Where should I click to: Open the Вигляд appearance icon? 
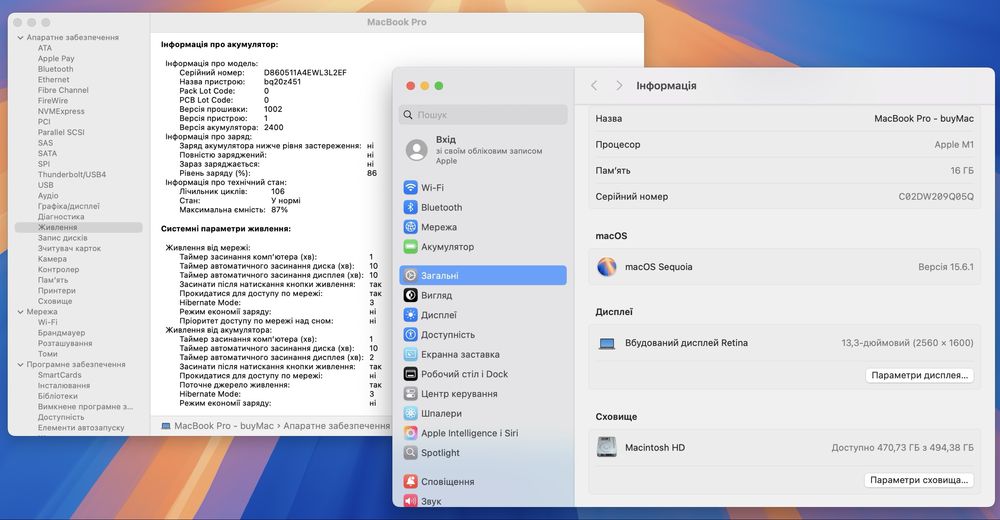coord(411,295)
